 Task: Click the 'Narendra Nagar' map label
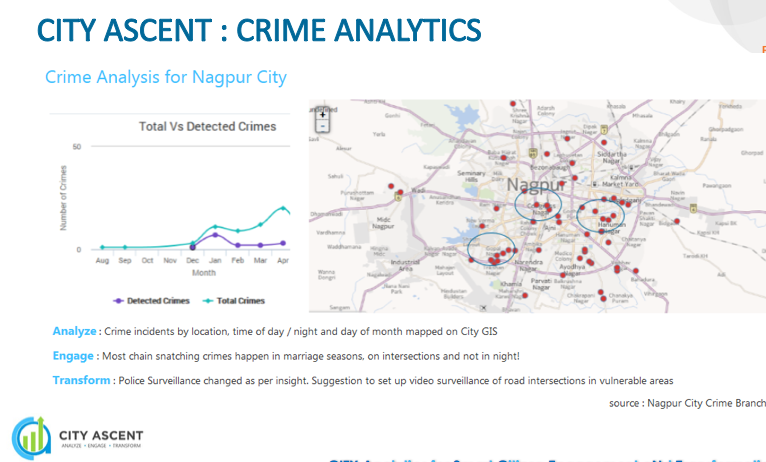pos(529,265)
